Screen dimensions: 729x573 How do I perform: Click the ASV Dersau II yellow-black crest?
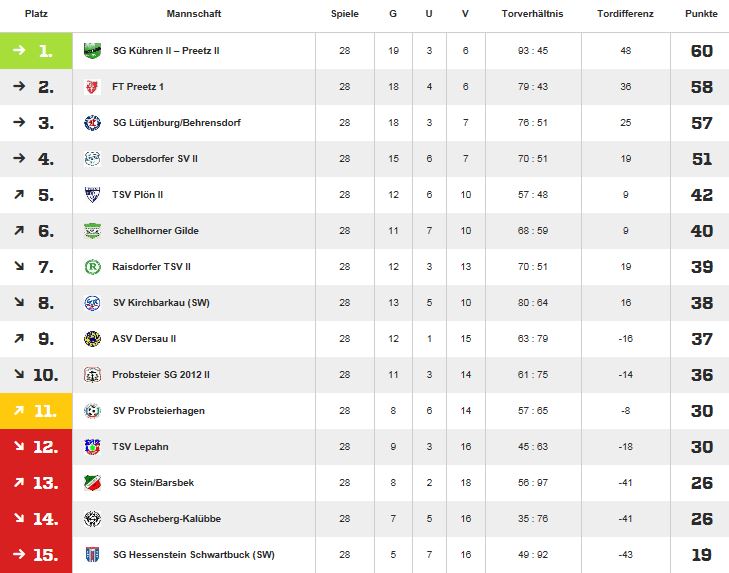92,339
